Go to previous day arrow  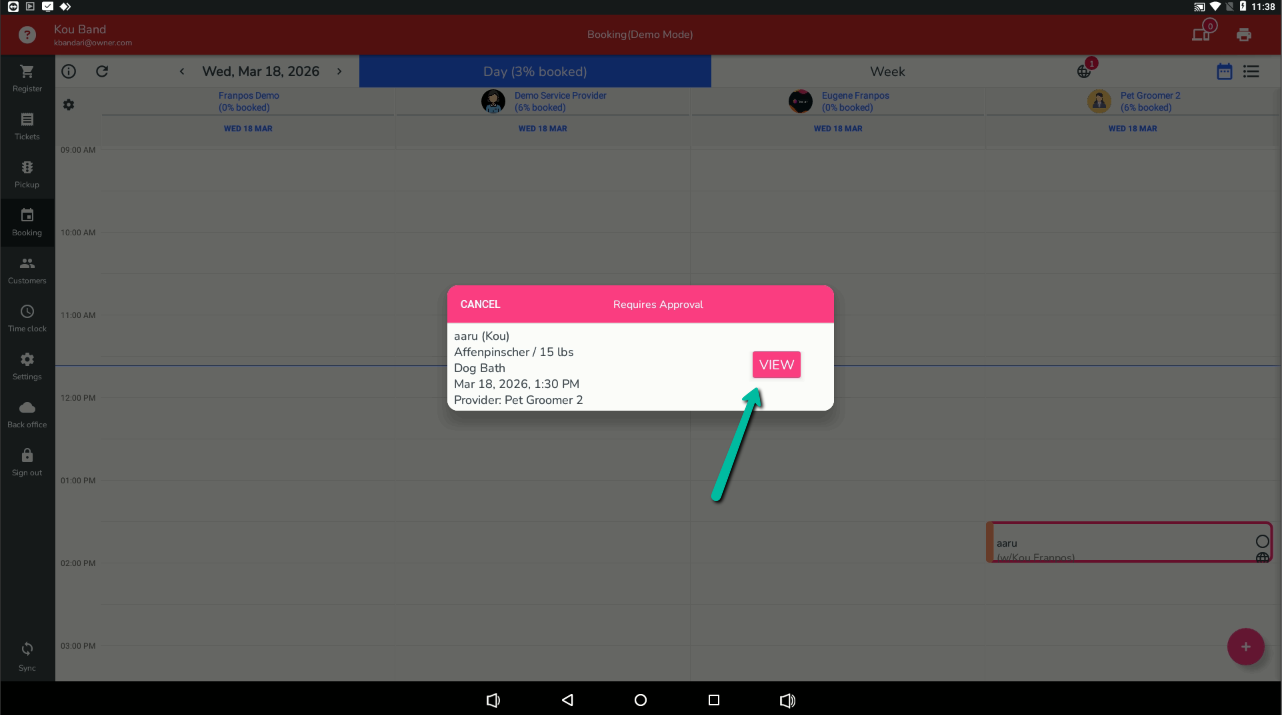(182, 71)
